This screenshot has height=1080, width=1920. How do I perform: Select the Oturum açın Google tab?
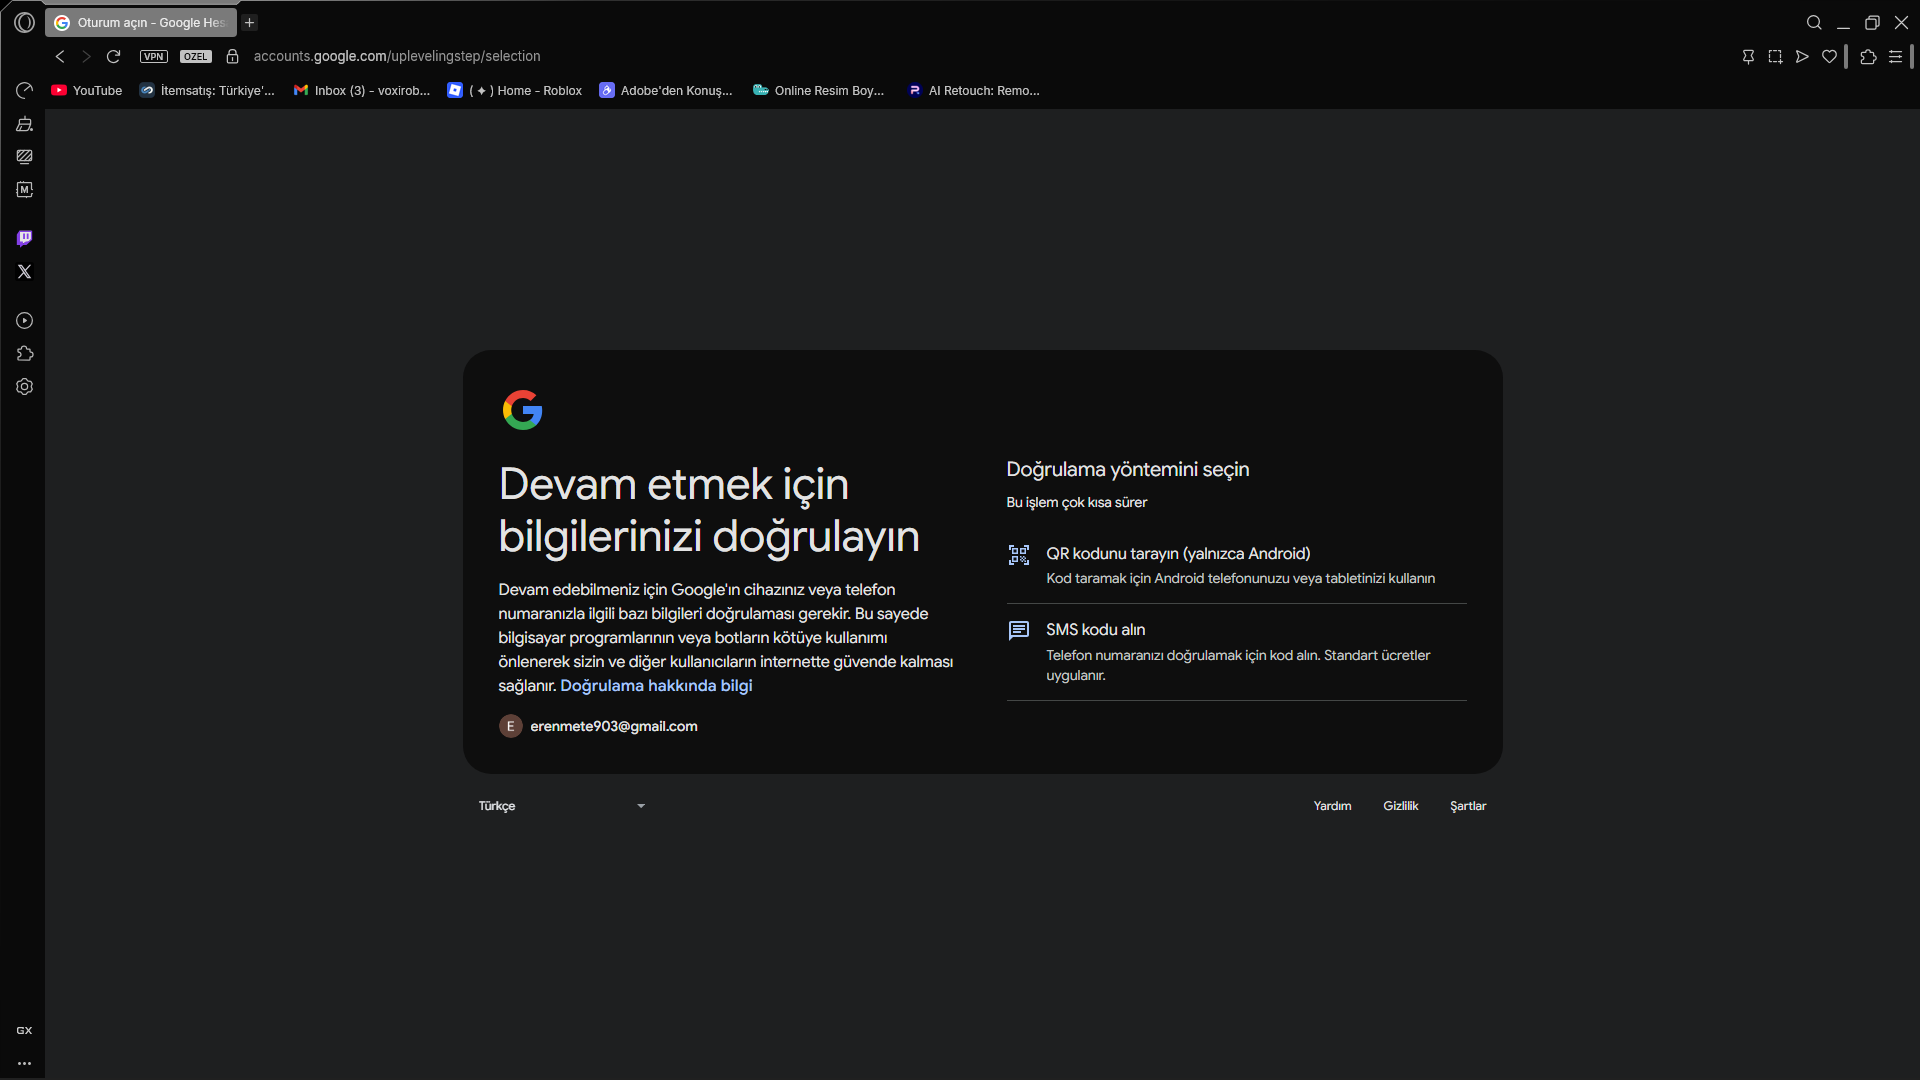click(x=141, y=22)
